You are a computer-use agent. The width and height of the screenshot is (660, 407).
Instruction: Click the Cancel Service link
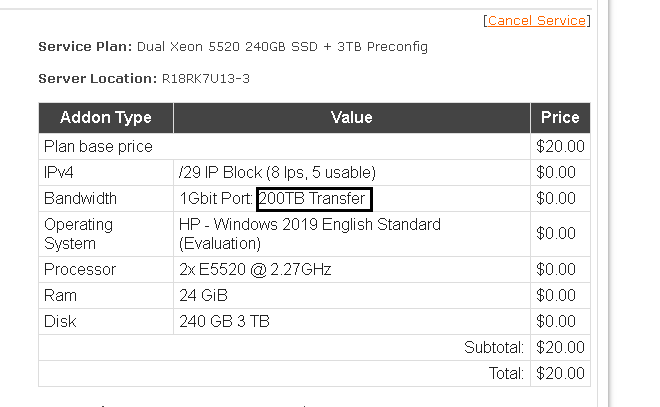point(537,20)
